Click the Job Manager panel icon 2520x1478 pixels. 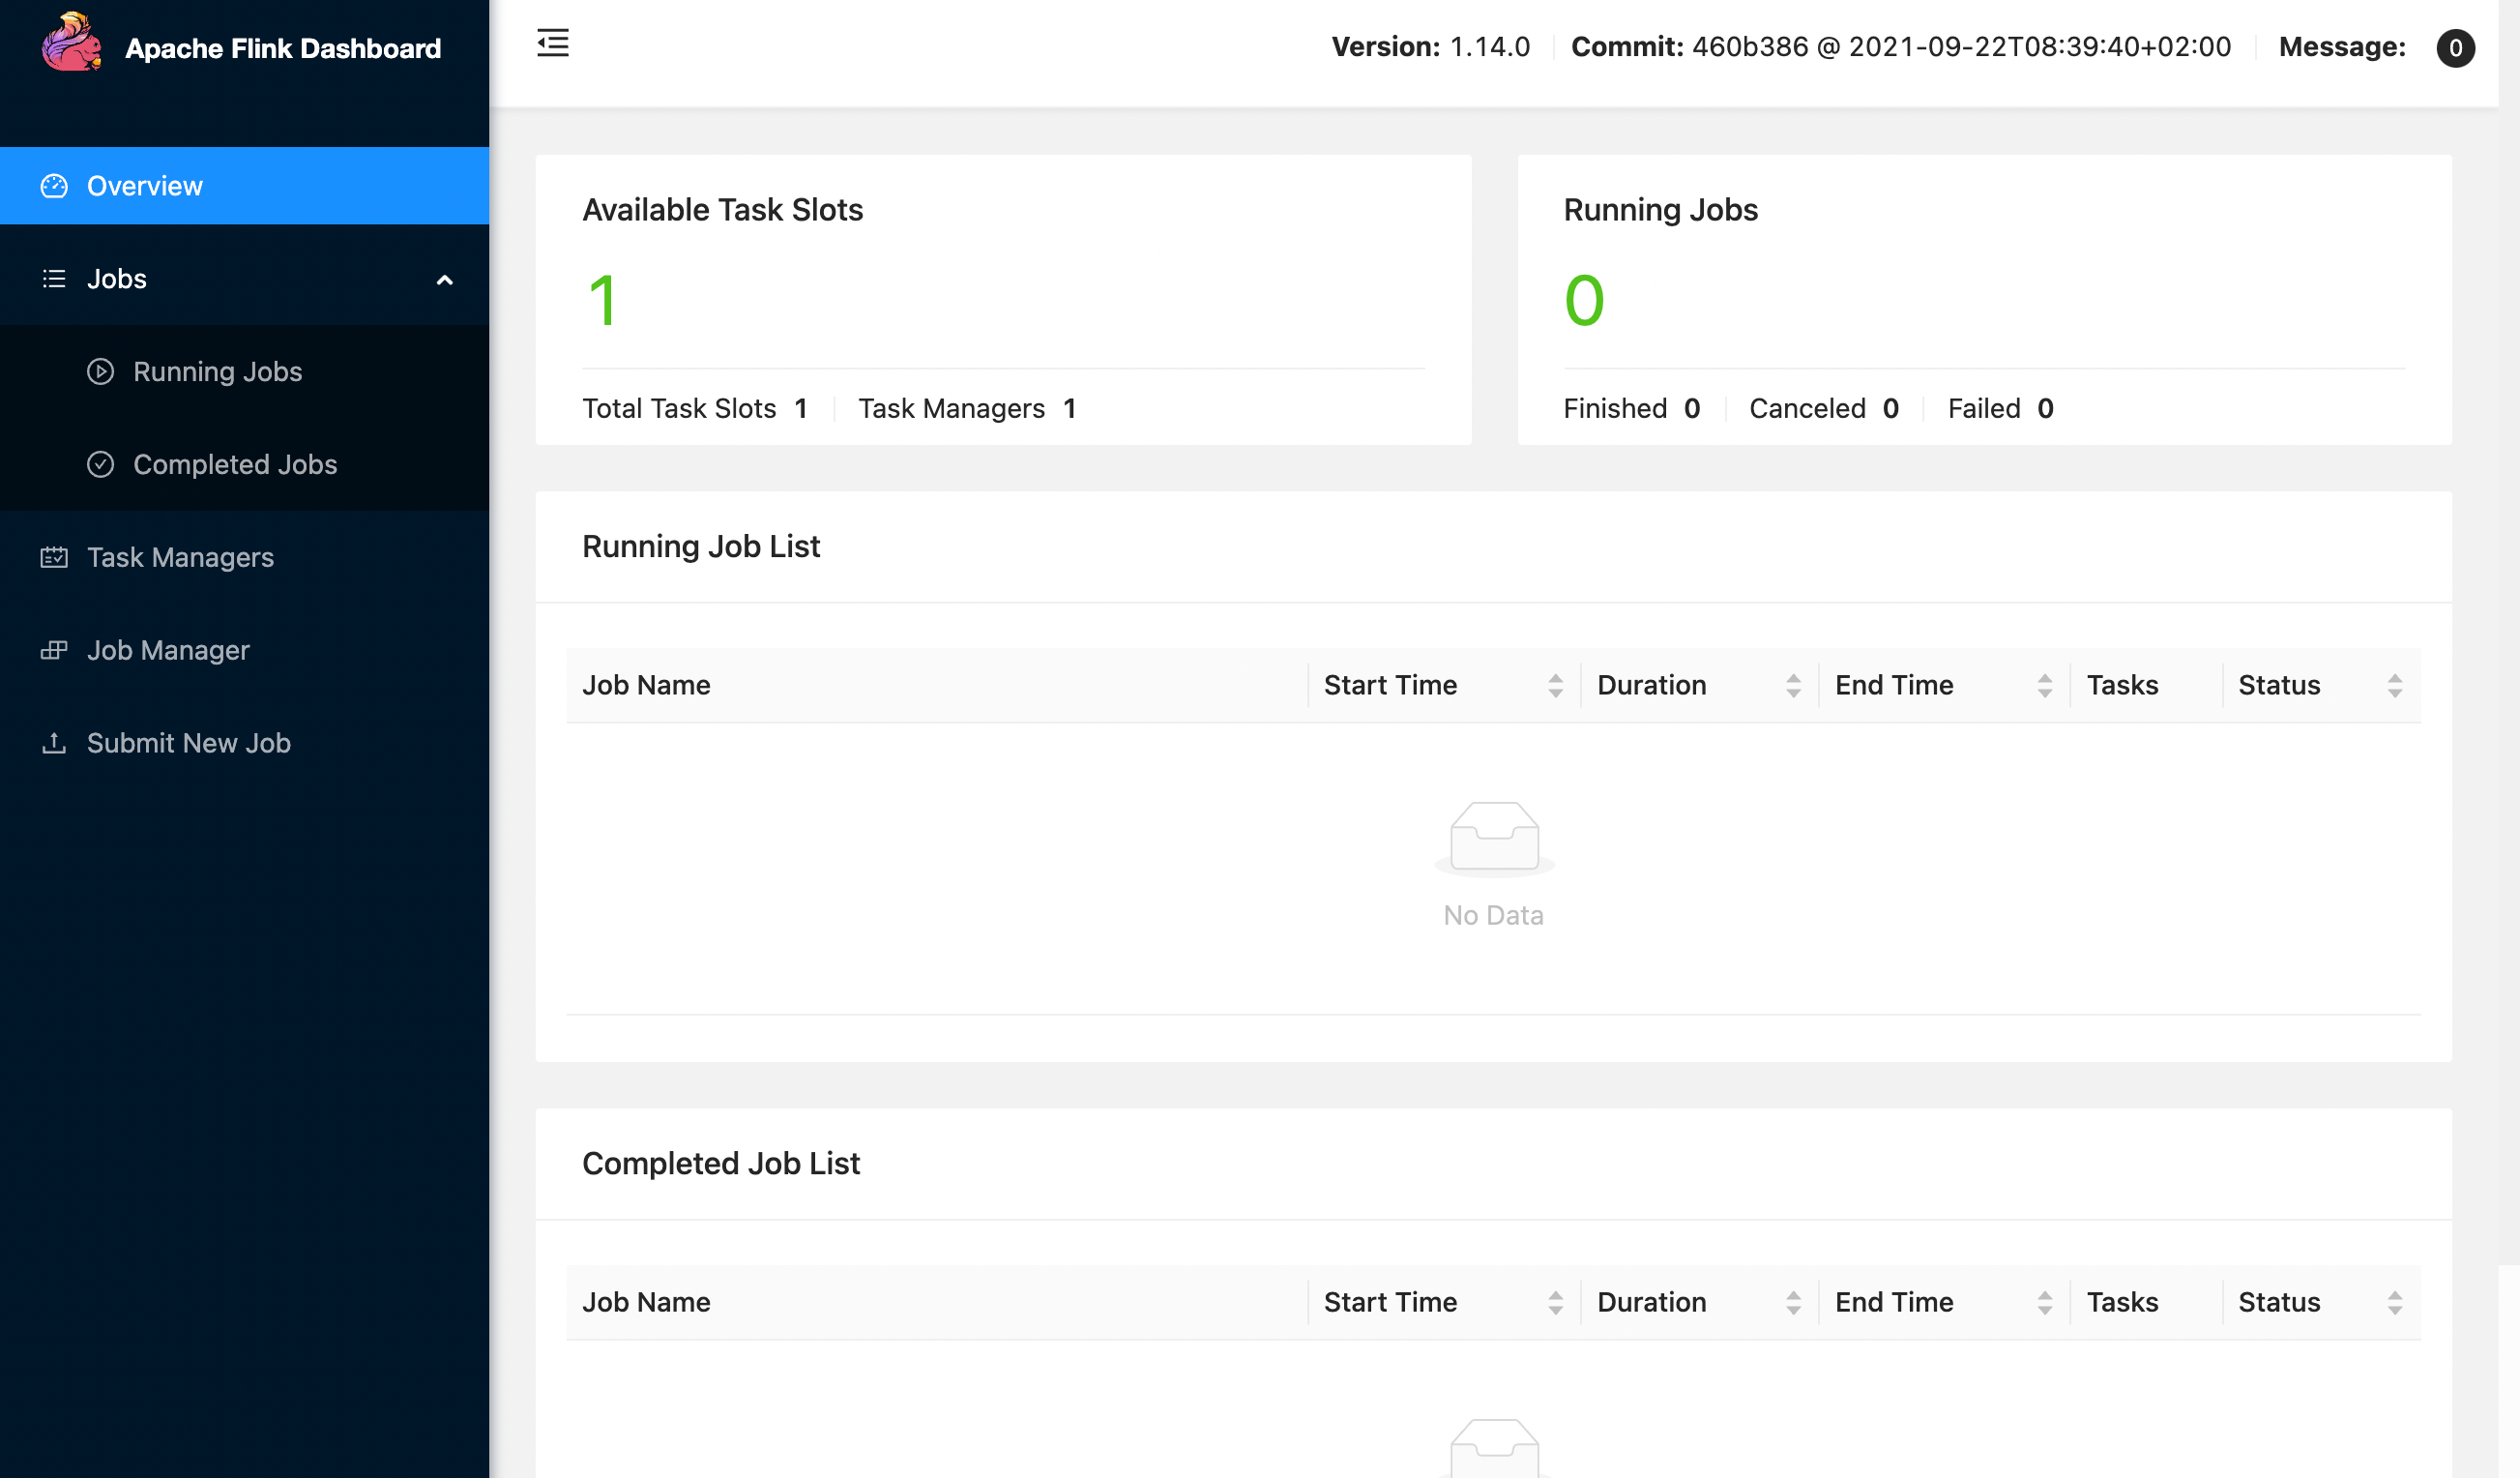(54, 650)
